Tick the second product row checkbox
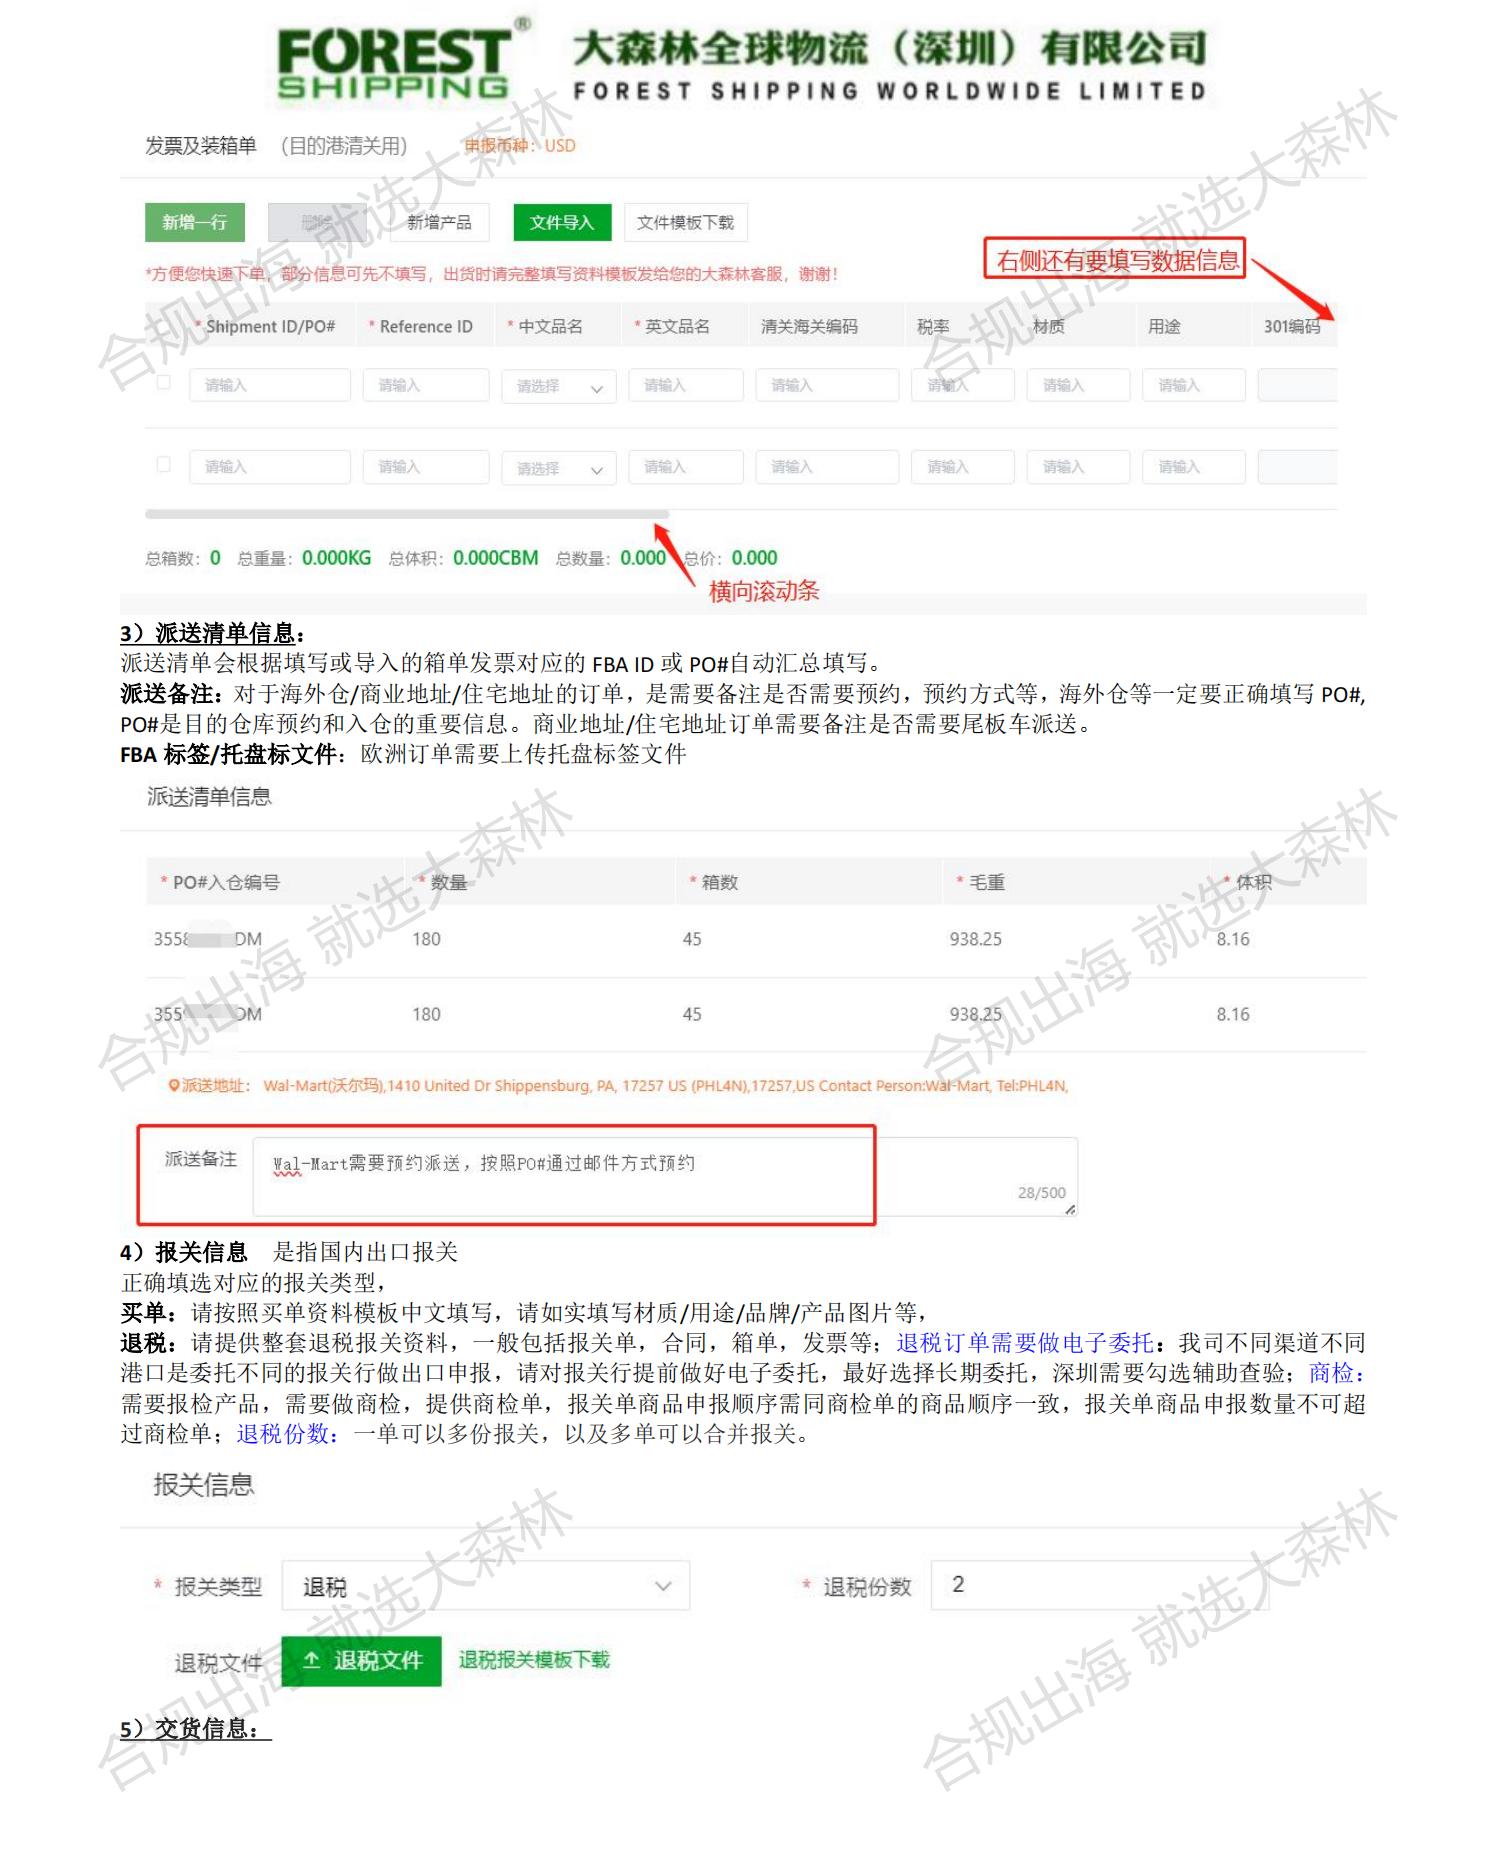 tap(164, 464)
